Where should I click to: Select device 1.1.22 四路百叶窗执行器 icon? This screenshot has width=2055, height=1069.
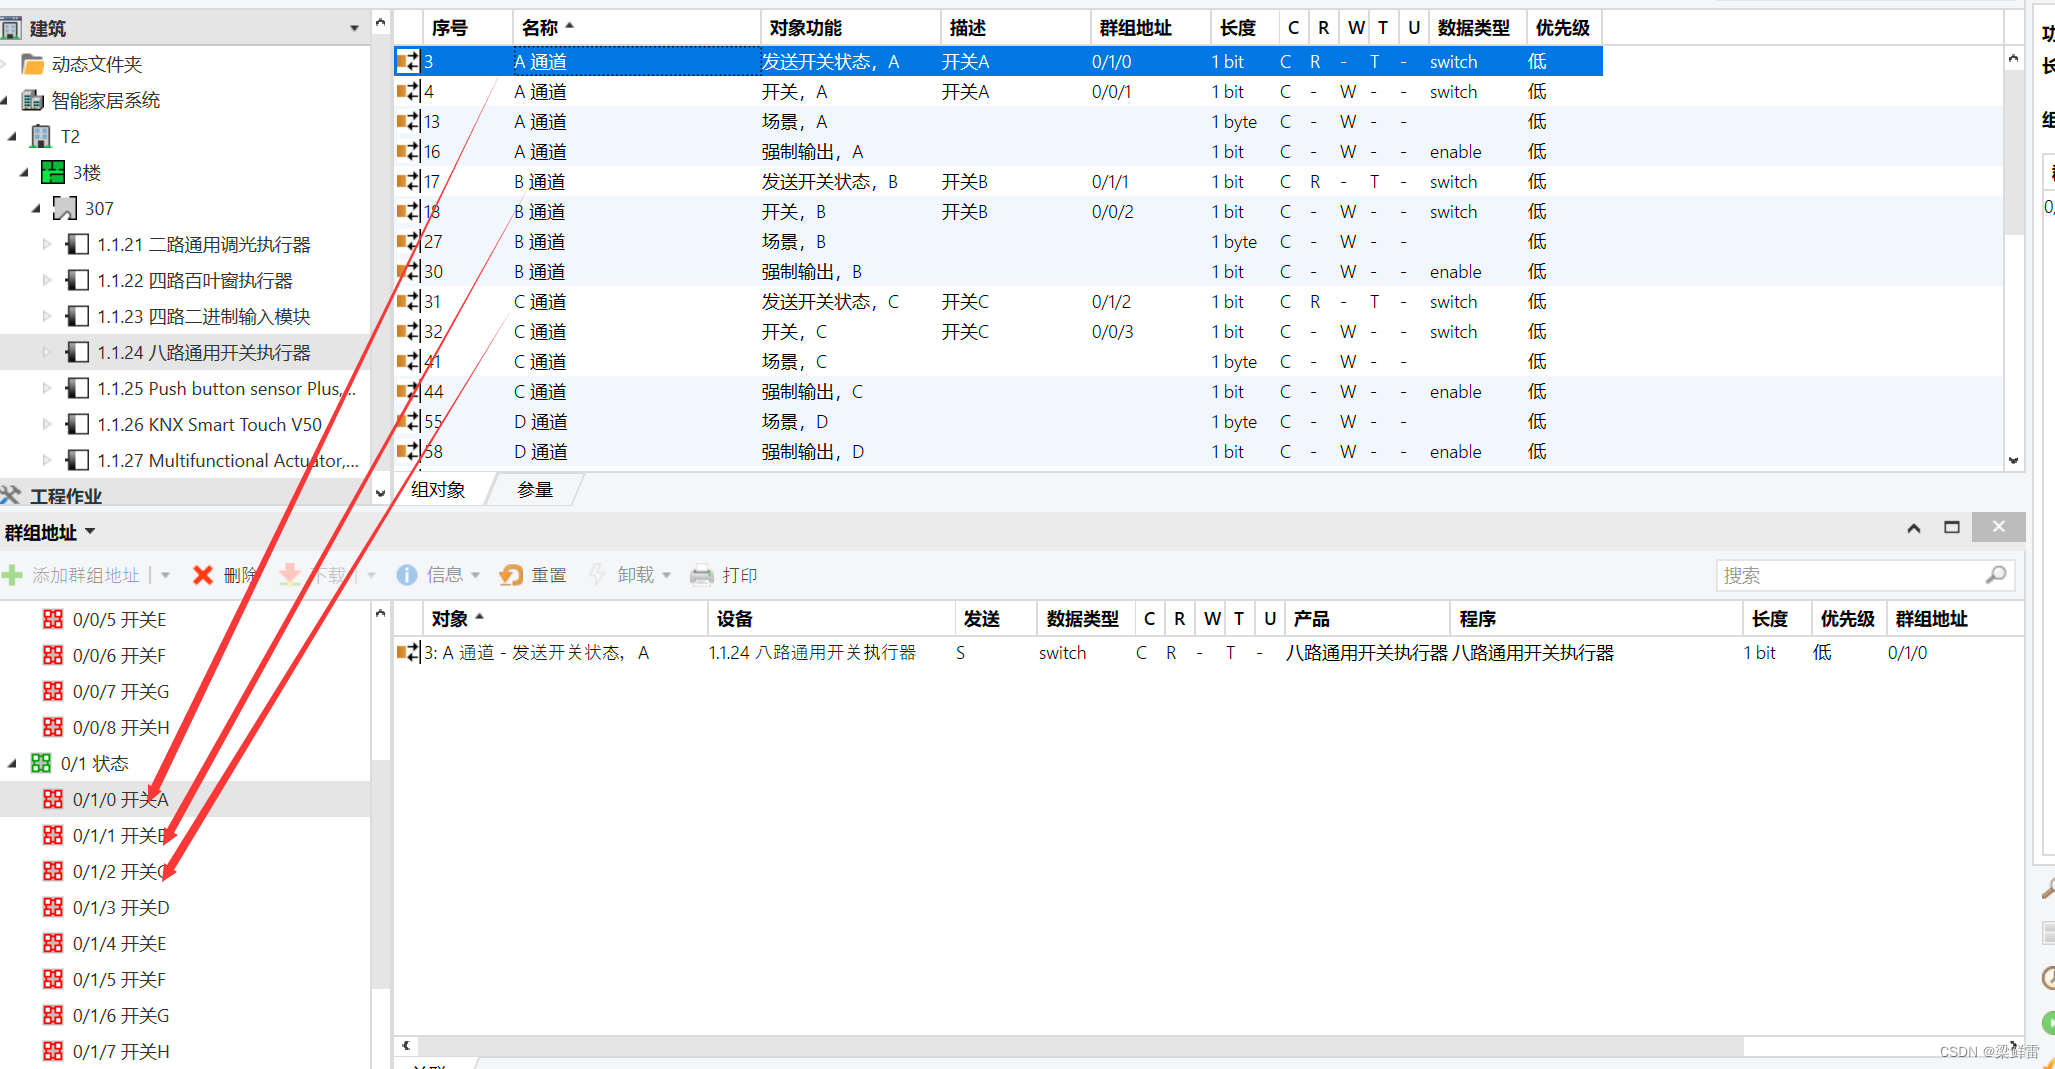pos(77,280)
